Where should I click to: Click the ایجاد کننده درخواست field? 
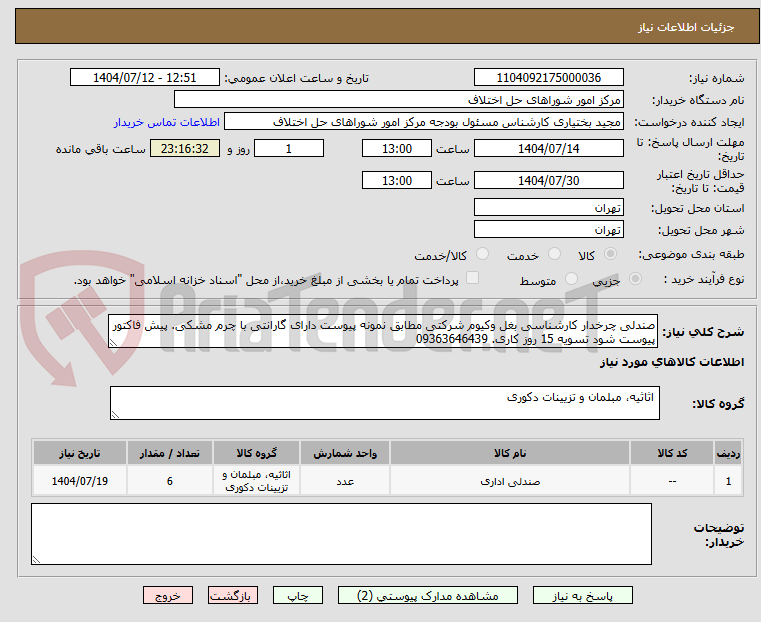pos(423,122)
